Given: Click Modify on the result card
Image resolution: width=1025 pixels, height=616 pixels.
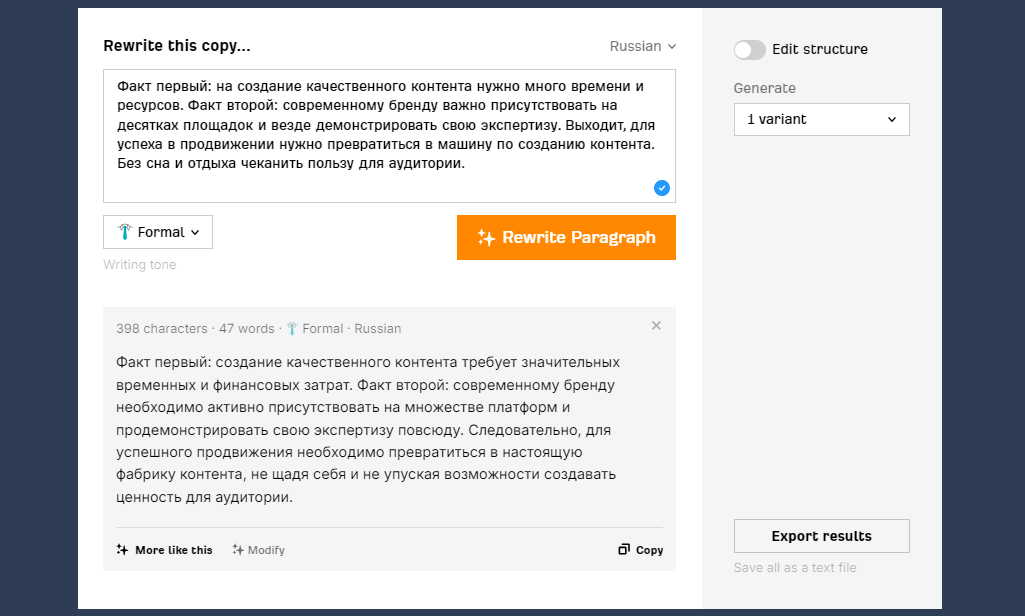Looking at the screenshot, I should coord(258,549).
